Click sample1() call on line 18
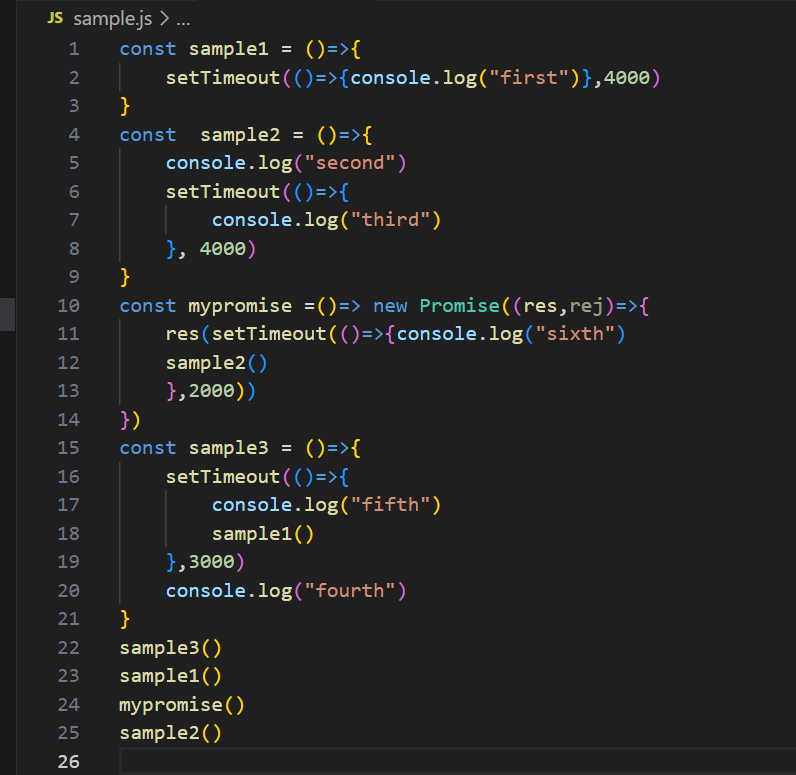The height and width of the screenshot is (775, 796). [263, 534]
